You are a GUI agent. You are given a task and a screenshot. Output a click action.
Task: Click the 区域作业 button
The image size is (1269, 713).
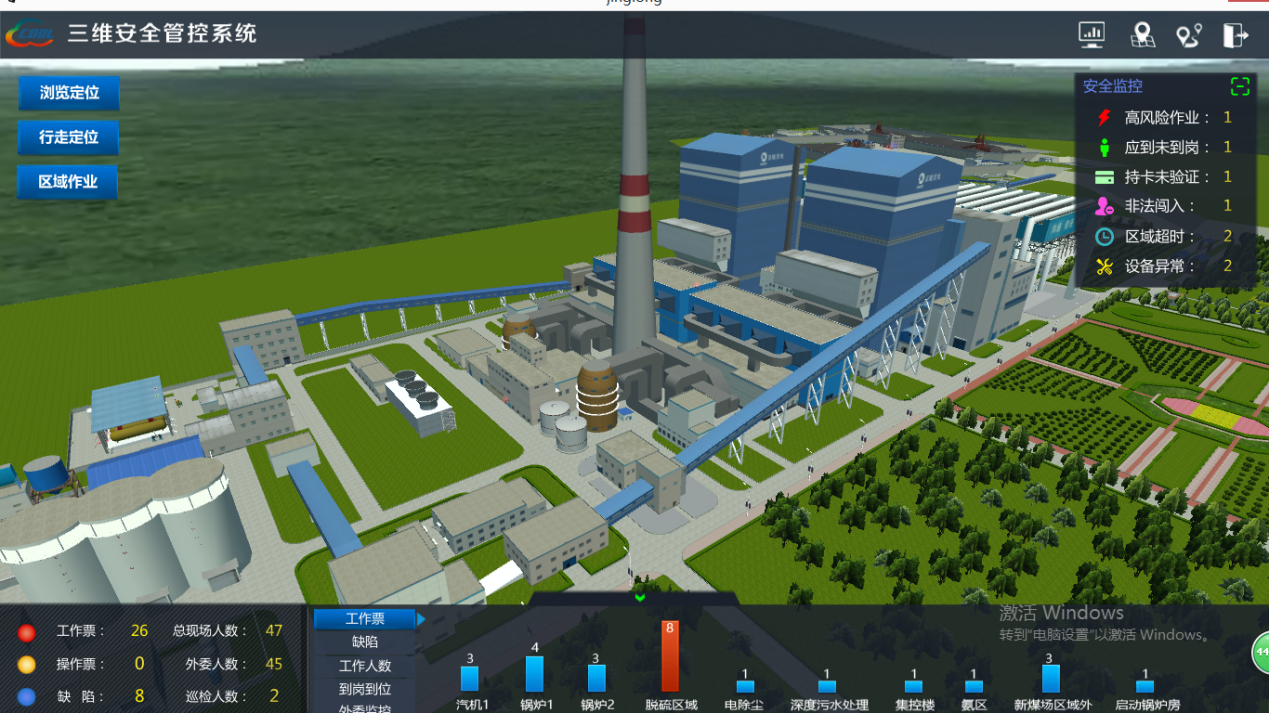pos(69,182)
